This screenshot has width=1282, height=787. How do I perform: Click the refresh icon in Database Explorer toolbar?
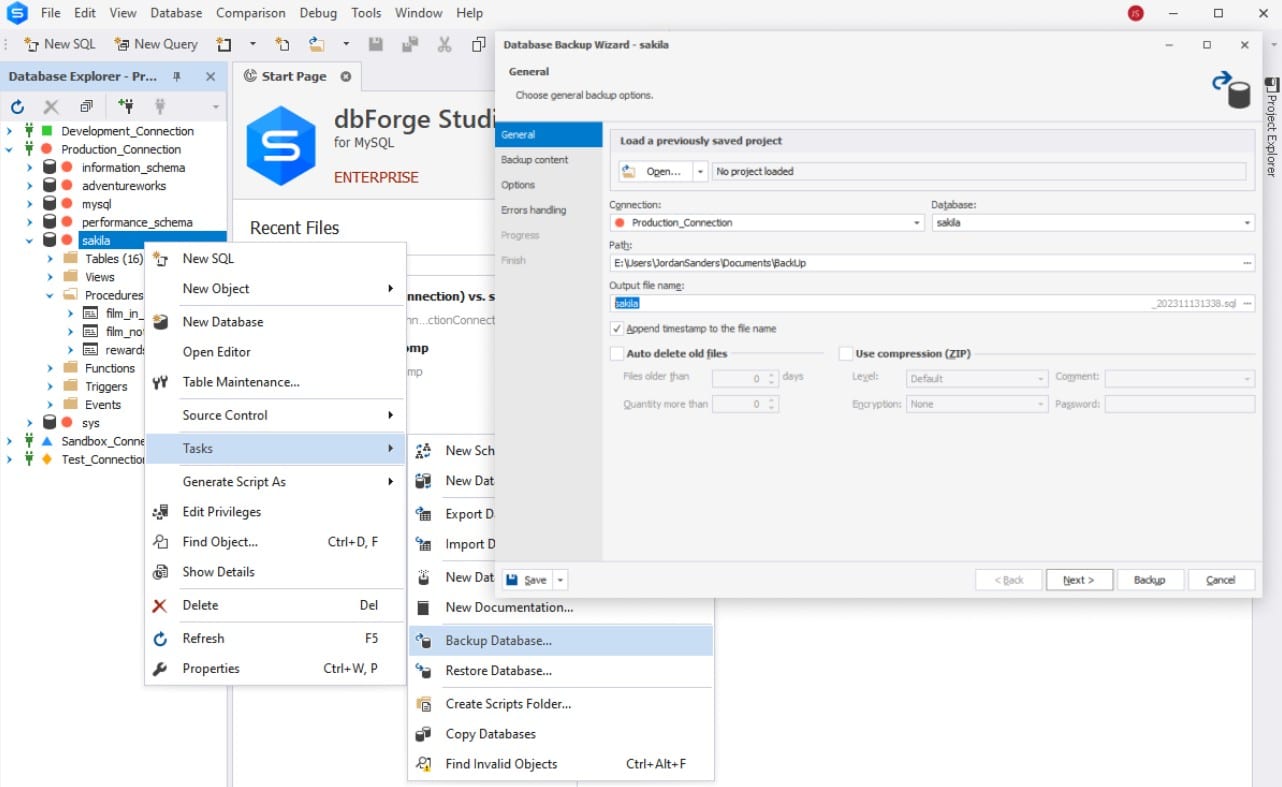point(17,106)
